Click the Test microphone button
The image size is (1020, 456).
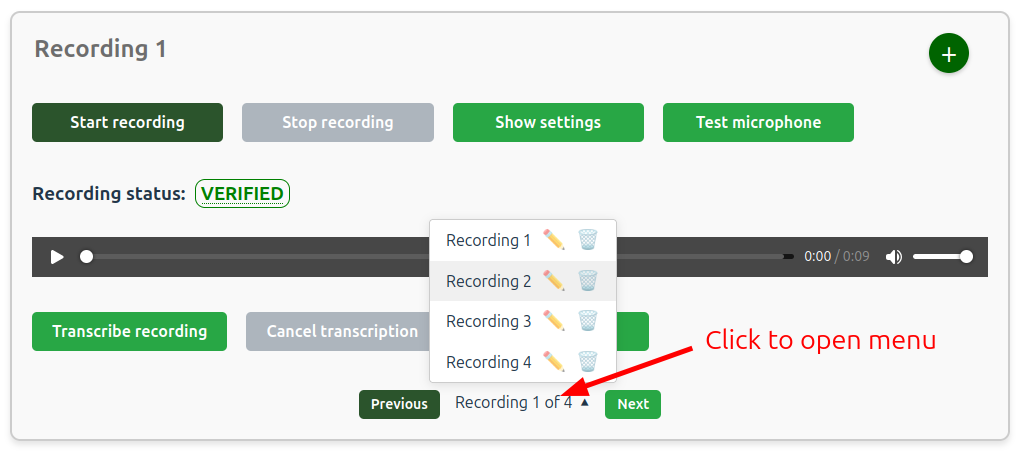(x=758, y=123)
